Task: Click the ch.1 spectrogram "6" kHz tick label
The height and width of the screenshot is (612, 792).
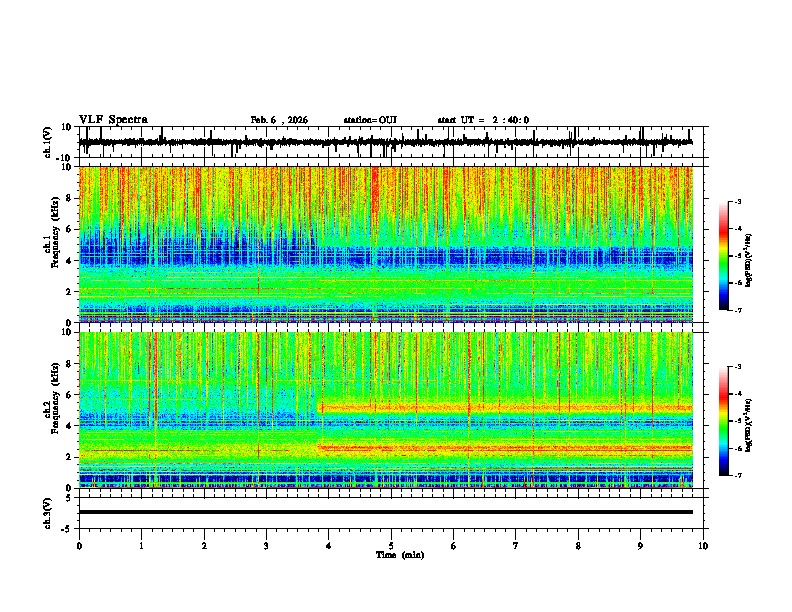Action: pos(69,229)
